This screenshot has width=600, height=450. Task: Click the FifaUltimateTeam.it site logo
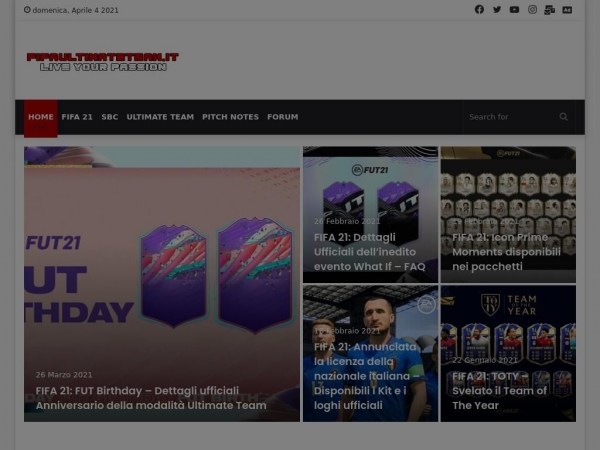click(x=103, y=62)
